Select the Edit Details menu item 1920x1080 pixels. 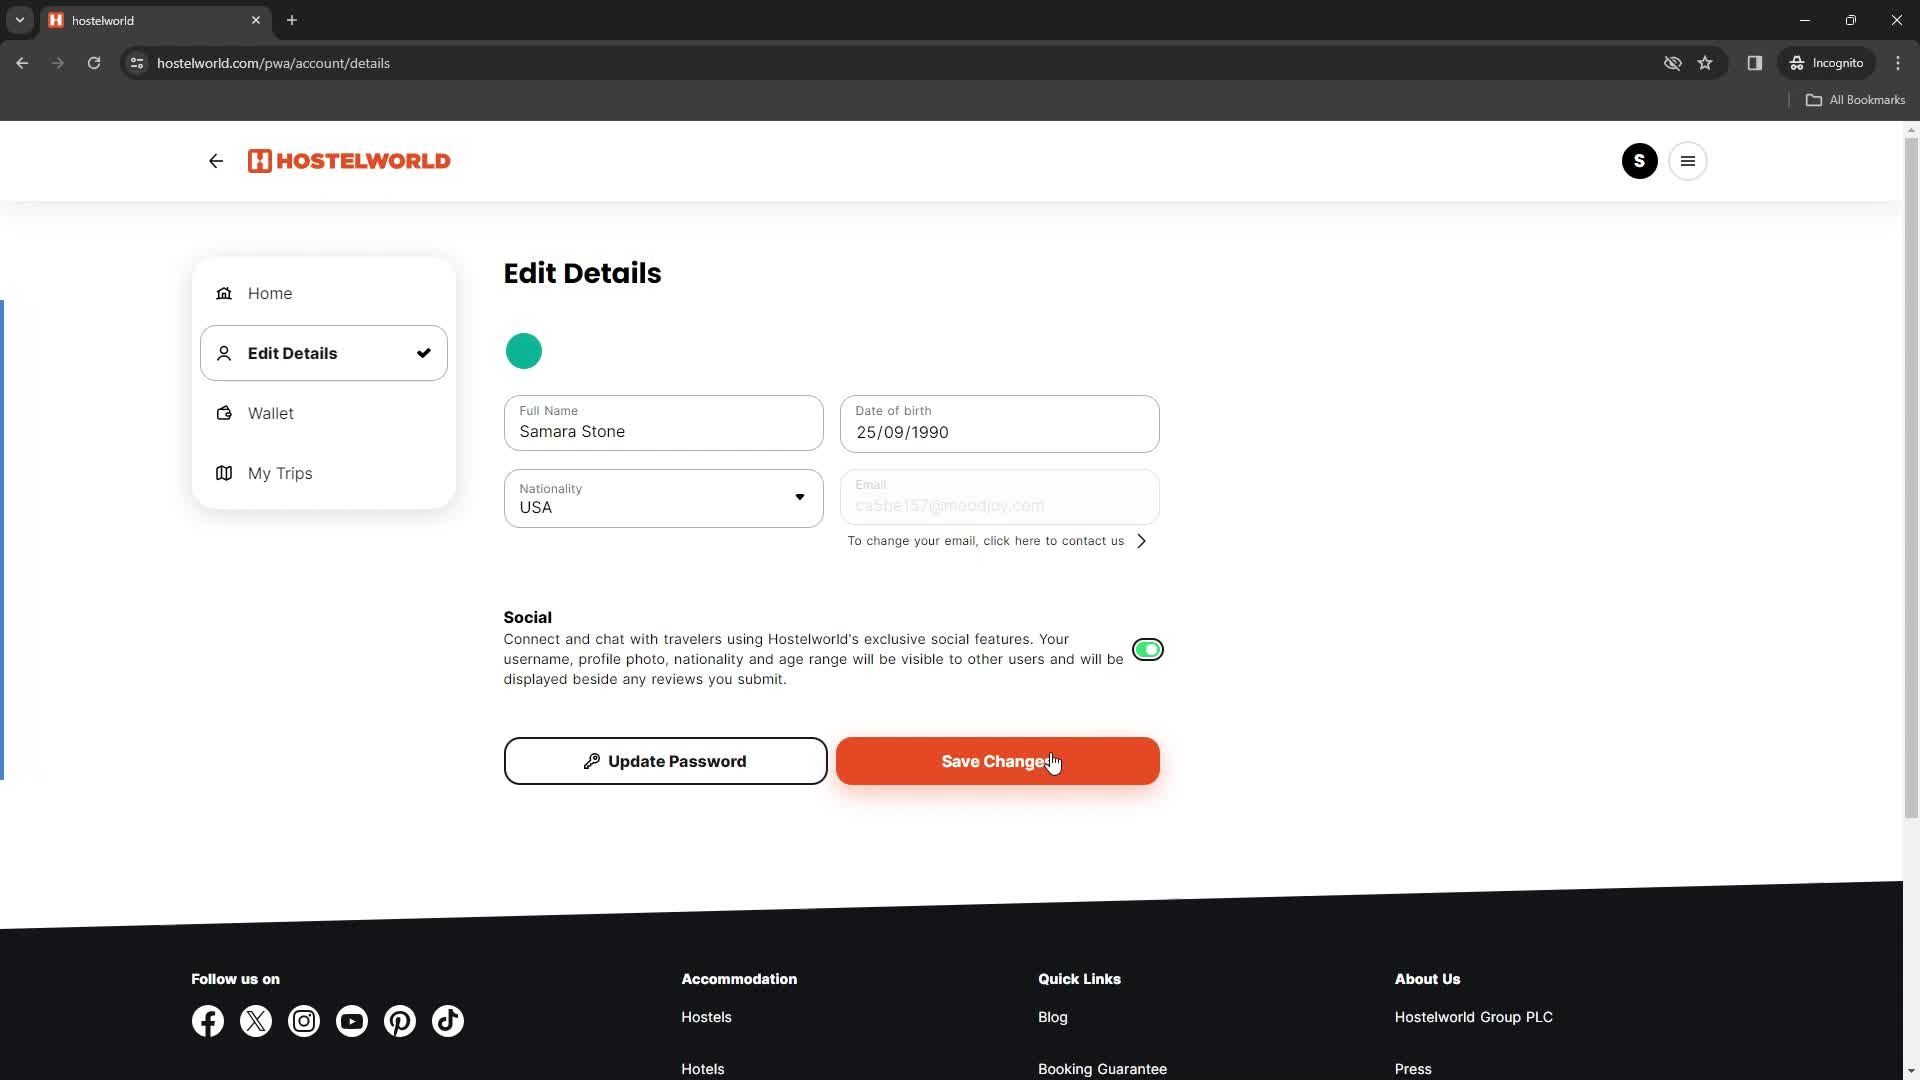[x=322, y=352]
